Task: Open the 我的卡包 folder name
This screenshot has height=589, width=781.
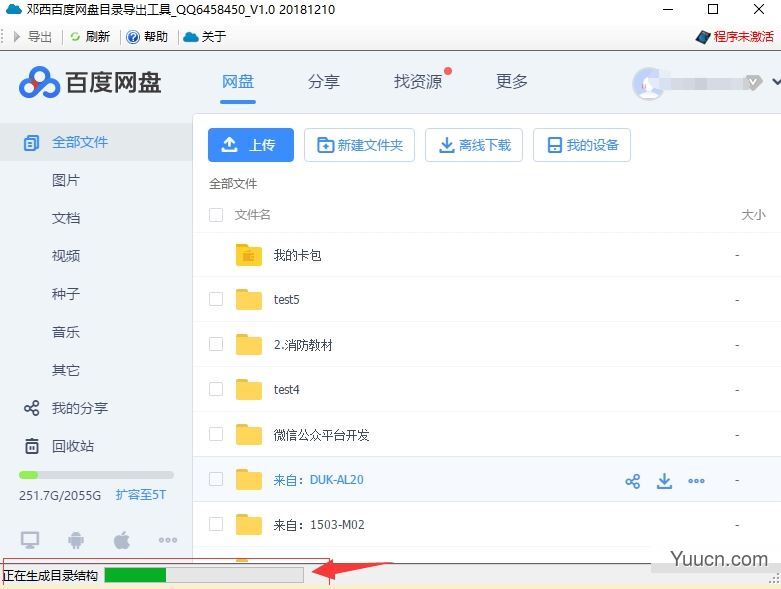Action: 297,255
